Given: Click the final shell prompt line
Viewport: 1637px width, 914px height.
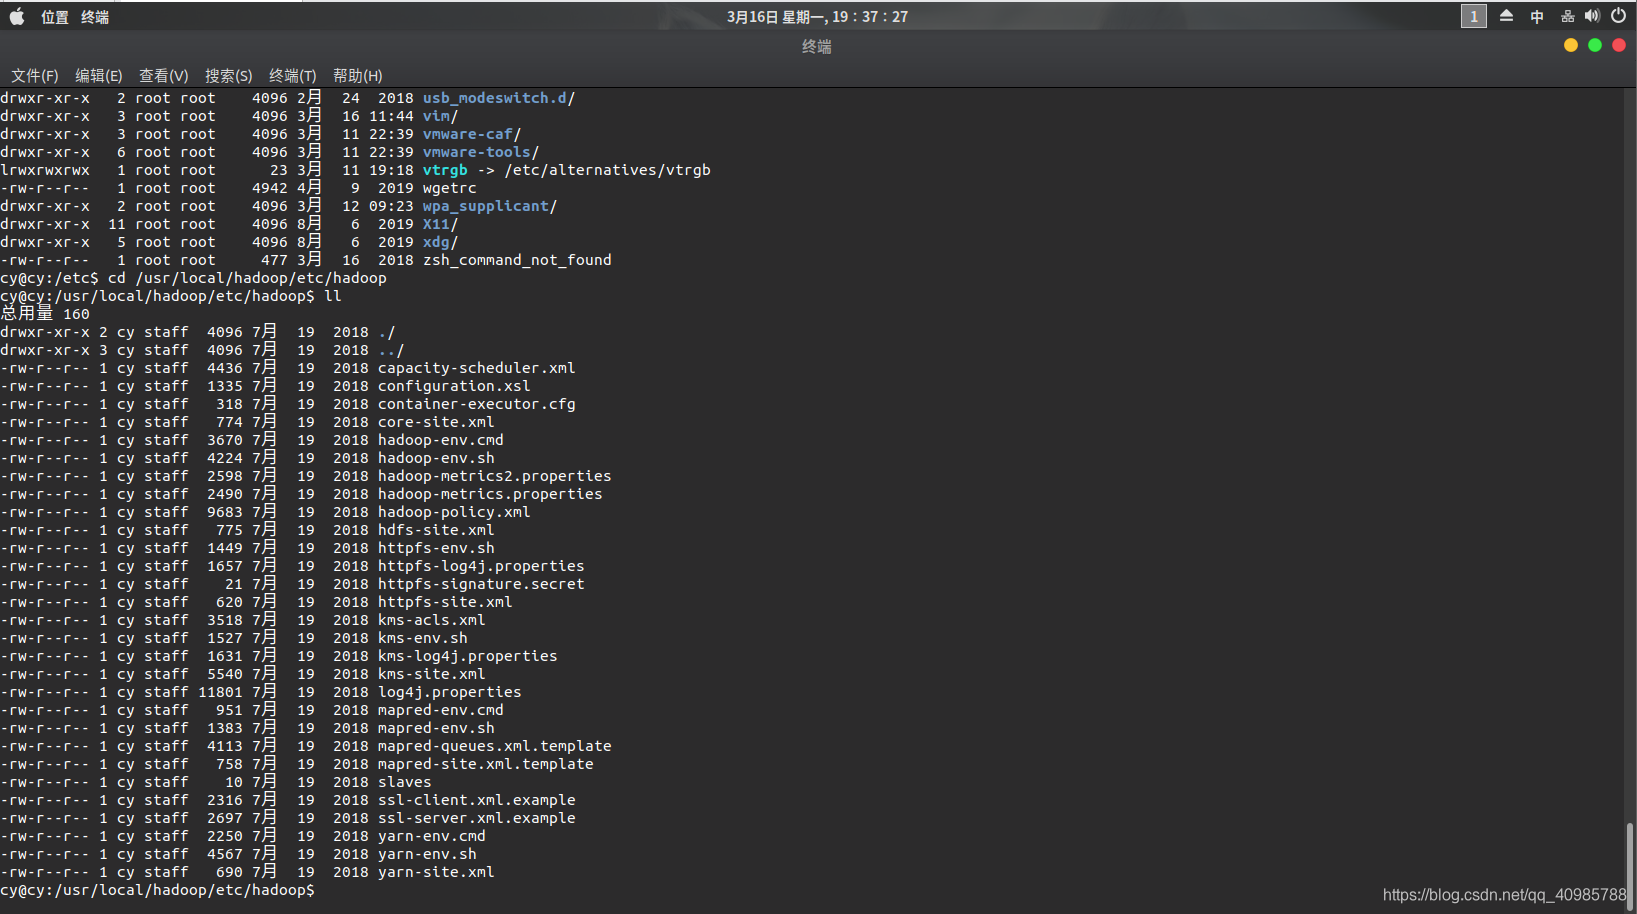Looking at the screenshot, I should 158,890.
